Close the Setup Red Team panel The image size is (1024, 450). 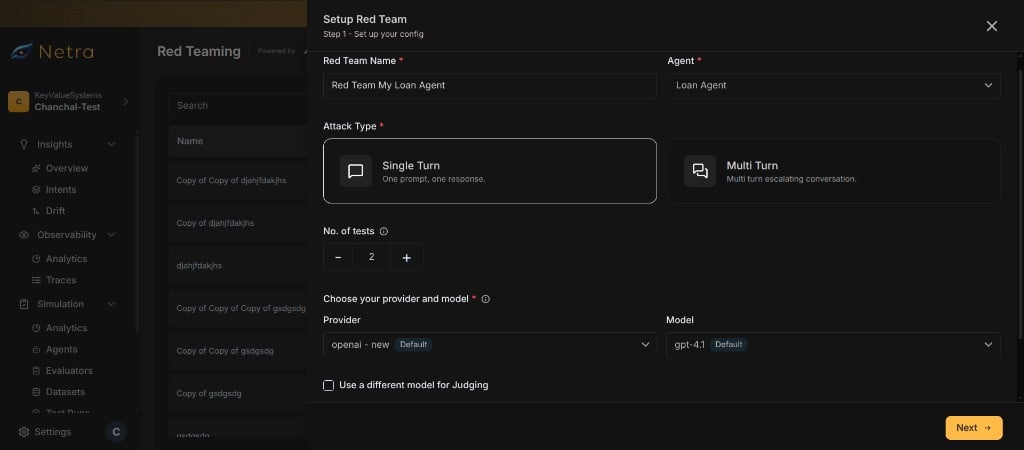point(991,26)
